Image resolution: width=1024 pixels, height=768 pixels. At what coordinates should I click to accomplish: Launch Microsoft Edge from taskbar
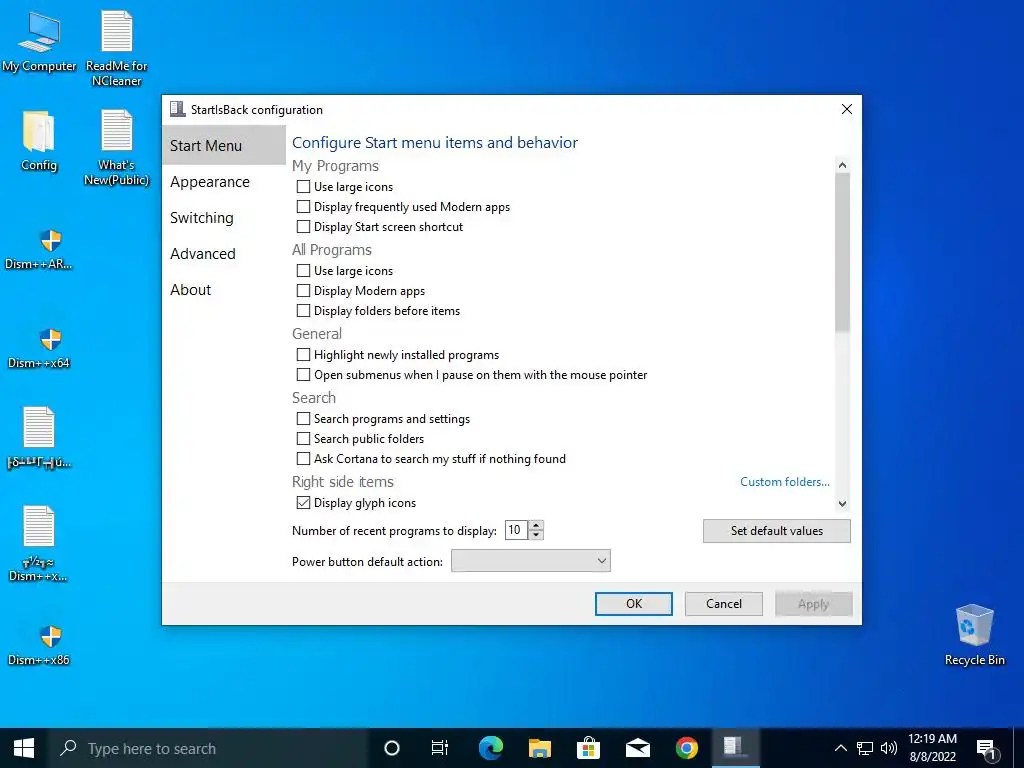coord(490,748)
